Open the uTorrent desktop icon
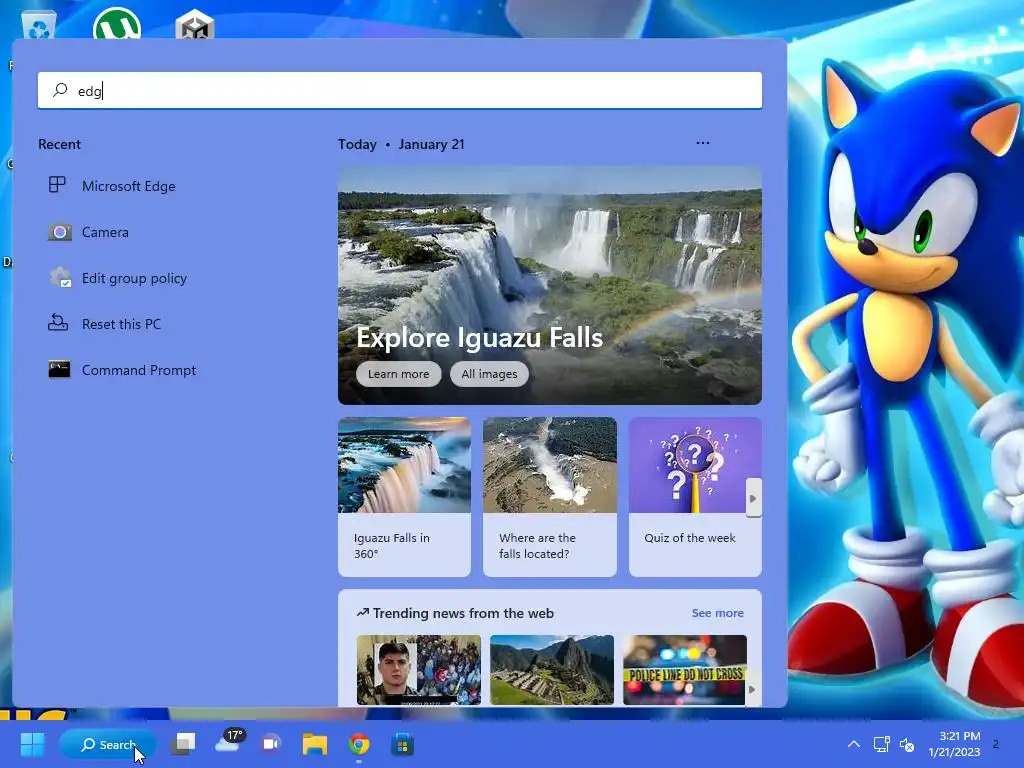The image size is (1024, 768). pos(117,23)
